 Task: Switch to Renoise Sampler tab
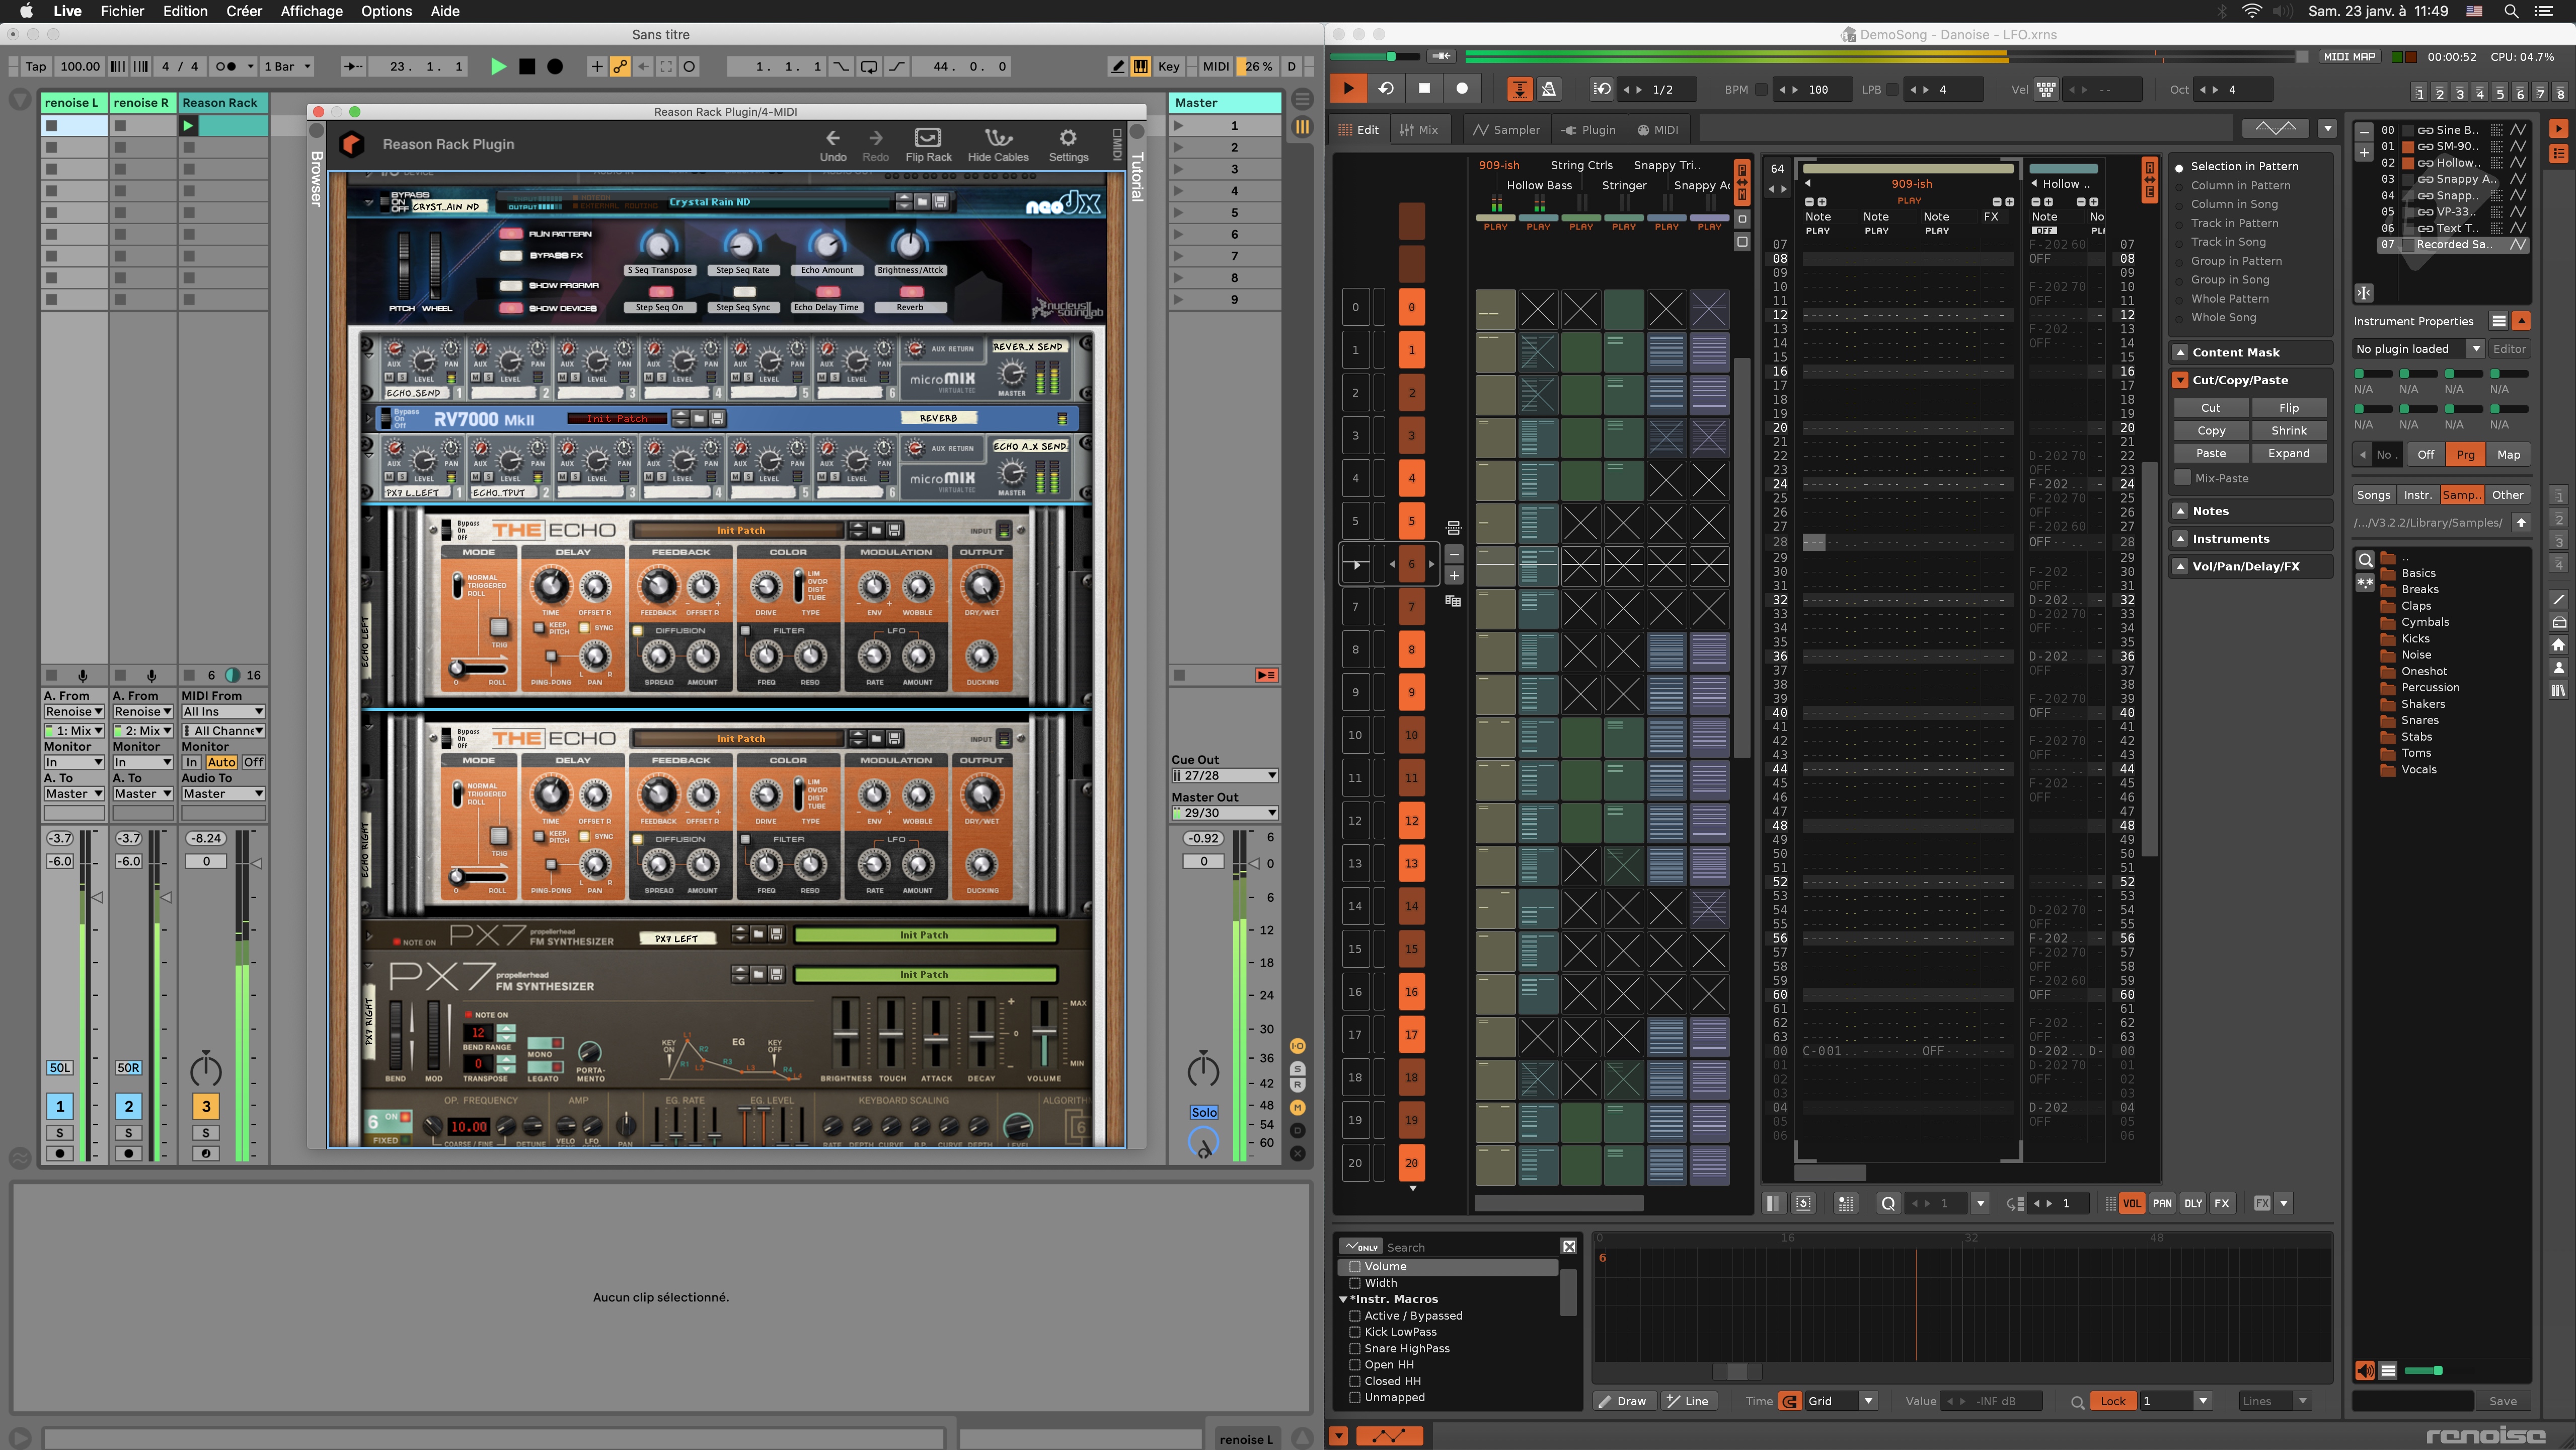pos(1507,130)
